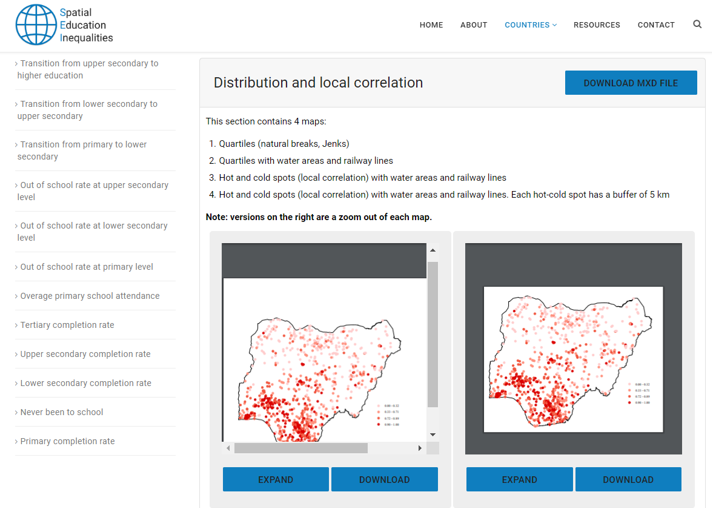Open Transition from primary to lower secondary
This screenshot has height=508, width=712.
(x=82, y=150)
